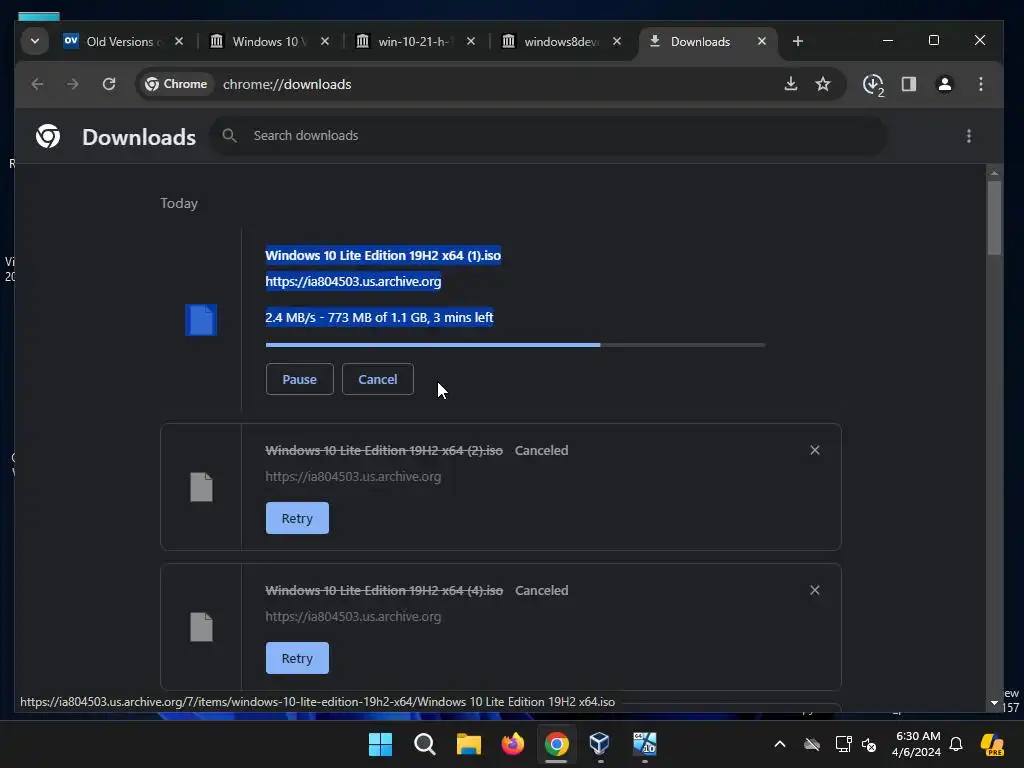The width and height of the screenshot is (1024, 768).
Task: Click the blue file icon of active download
Action: click(x=201, y=320)
